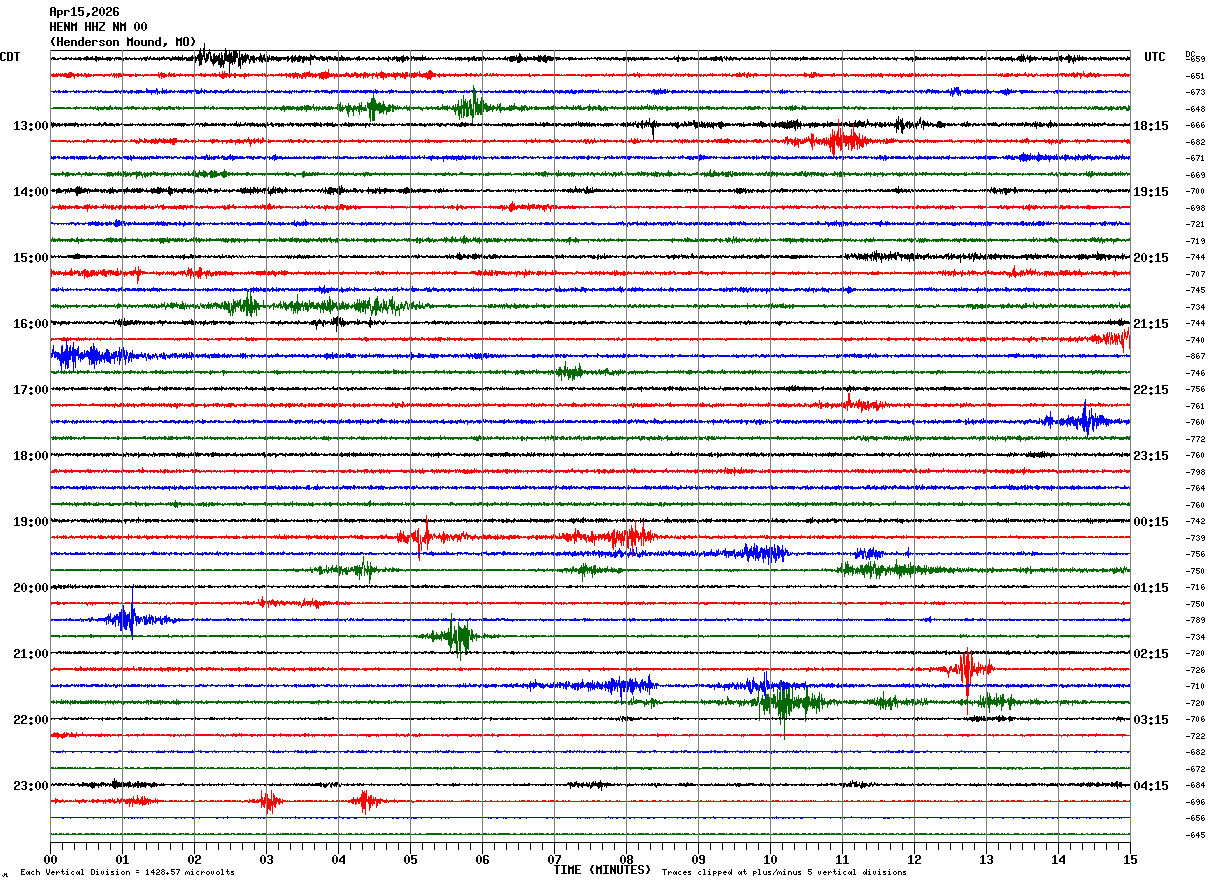
Task: Click minute tick label 03 on the time axis
Action: coord(266,860)
